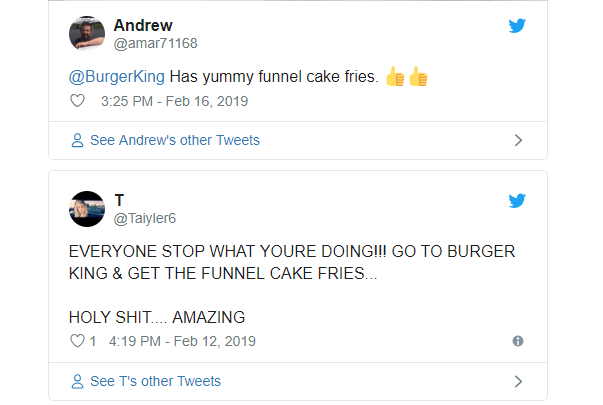Viewport: 603px width, 405px height.
Task: Open T's profile avatar
Action: 87,209
